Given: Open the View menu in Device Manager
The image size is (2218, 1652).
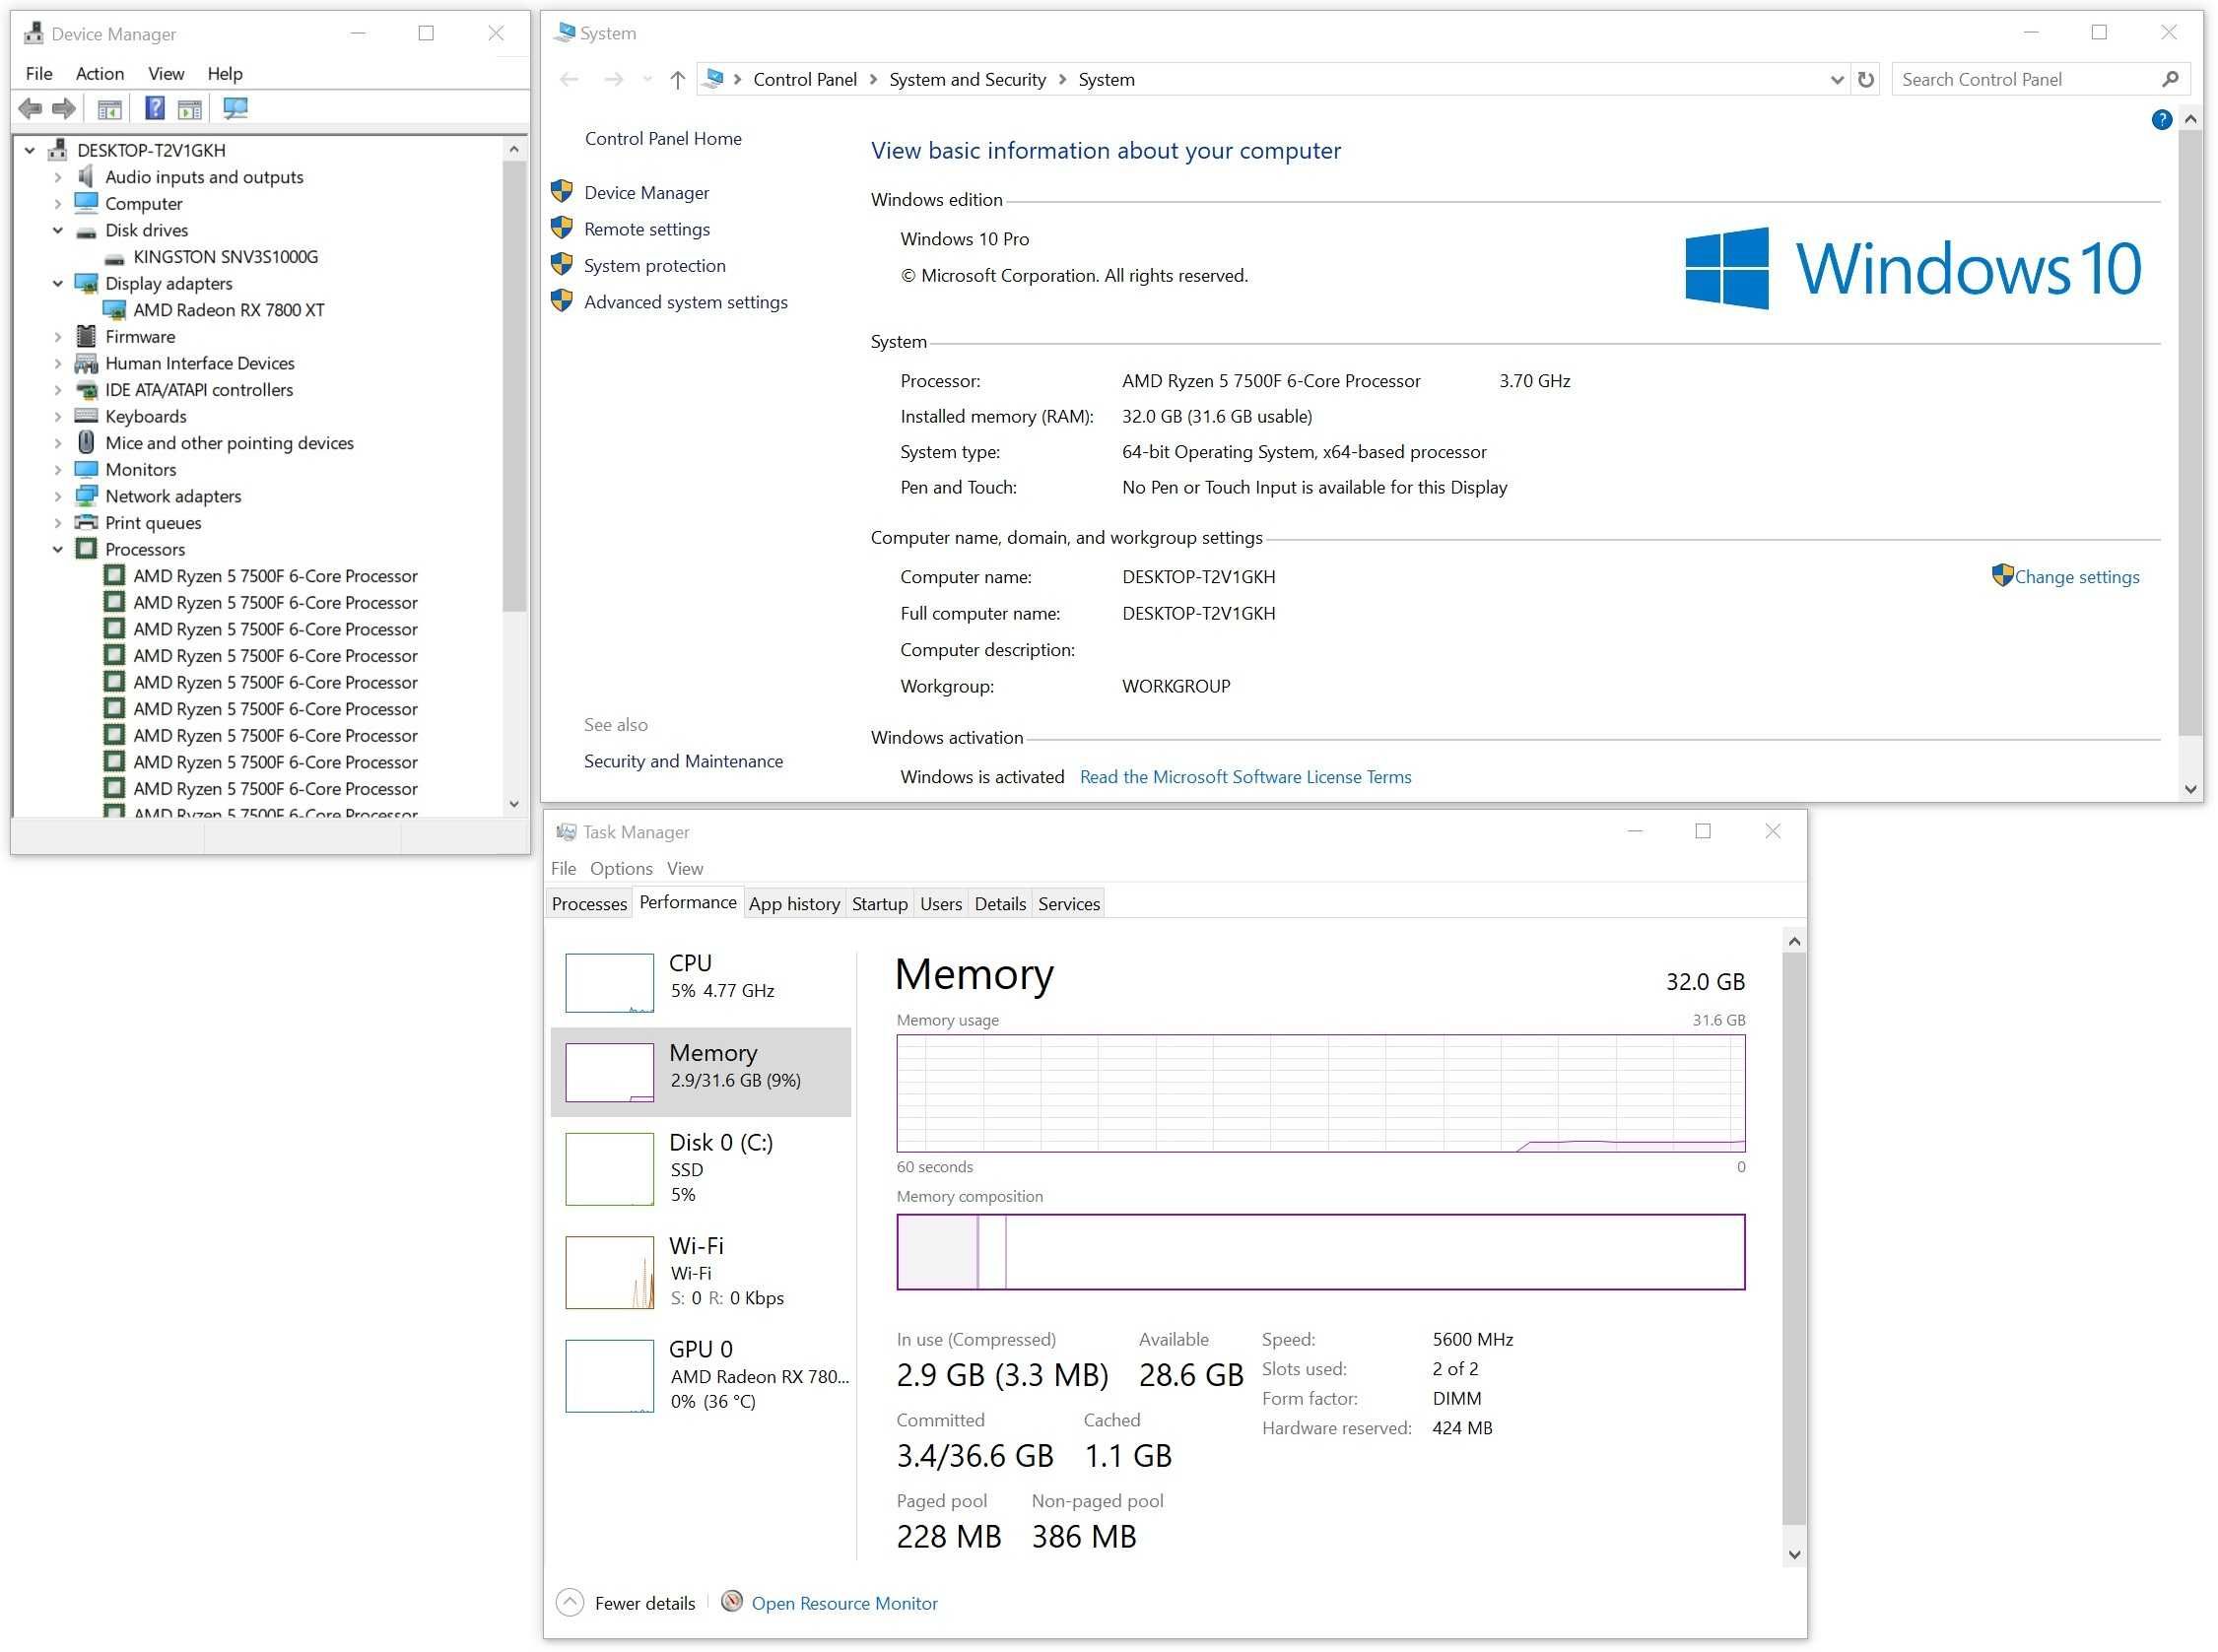Looking at the screenshot, I should click(x=166, y=73).
